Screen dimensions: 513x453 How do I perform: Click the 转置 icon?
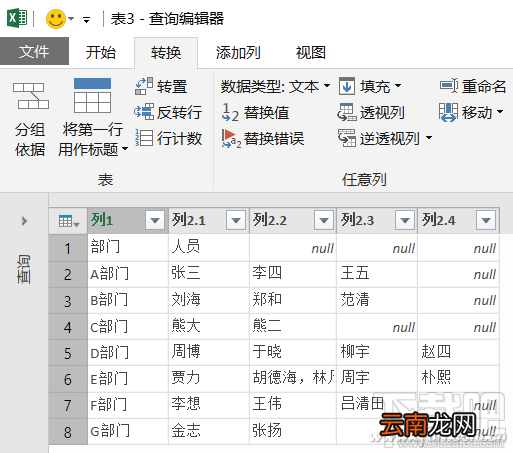click(144, 86)
